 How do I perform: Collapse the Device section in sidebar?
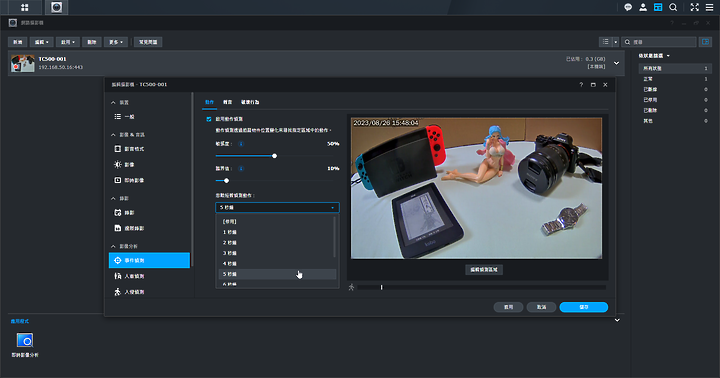[x=113, y=102]
